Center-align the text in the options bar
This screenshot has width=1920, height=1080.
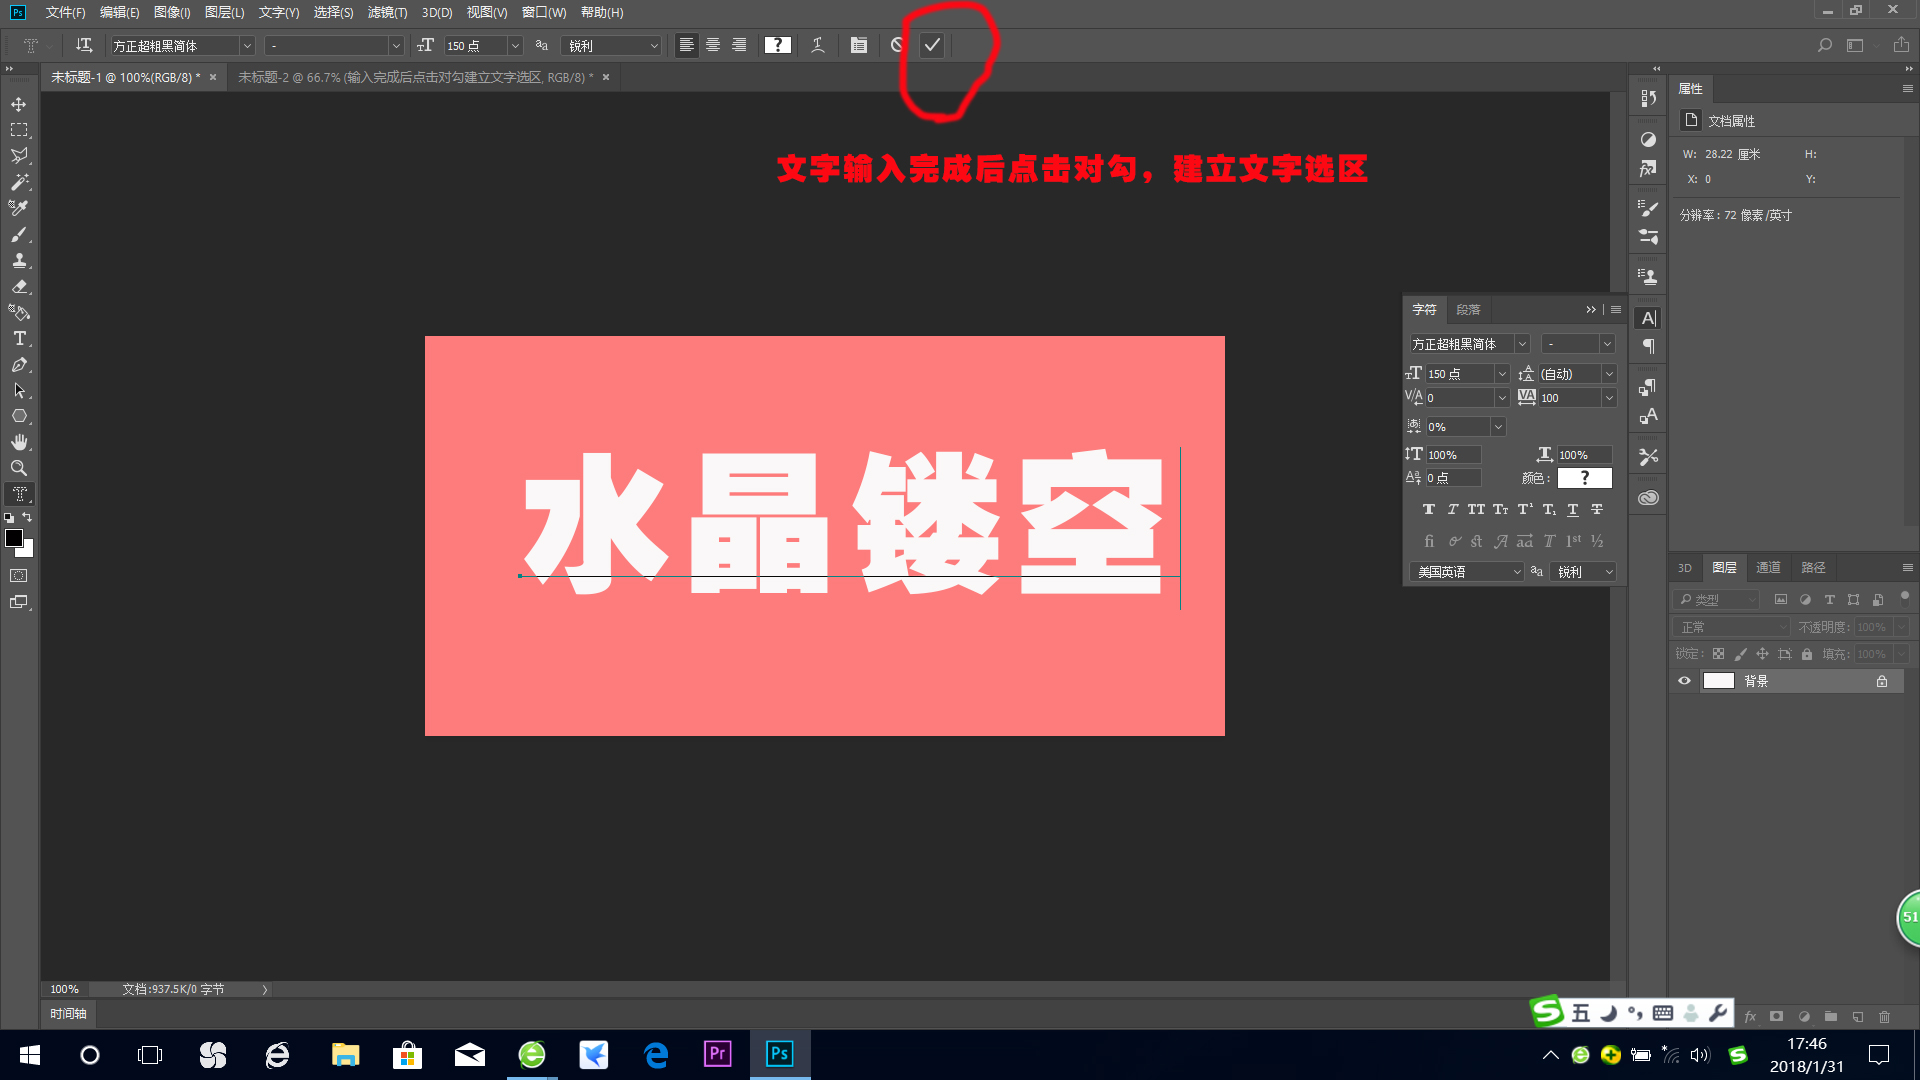[712, 45]
